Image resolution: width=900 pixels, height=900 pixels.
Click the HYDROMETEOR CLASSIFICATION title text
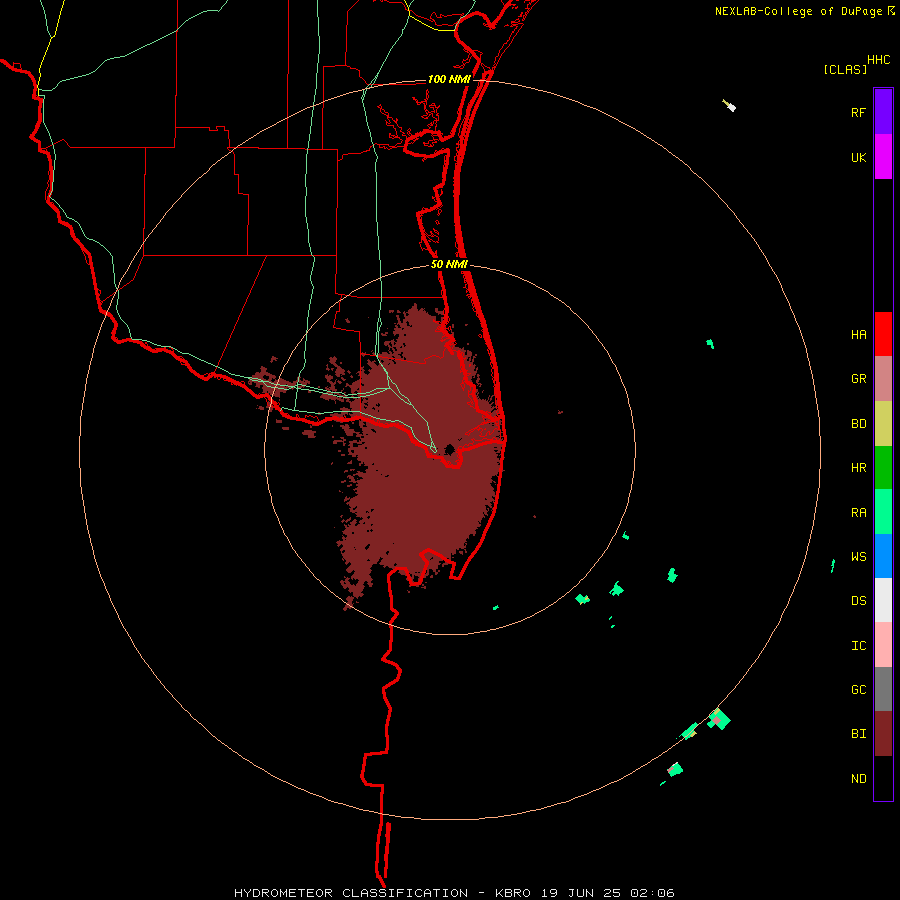[351, 893]
